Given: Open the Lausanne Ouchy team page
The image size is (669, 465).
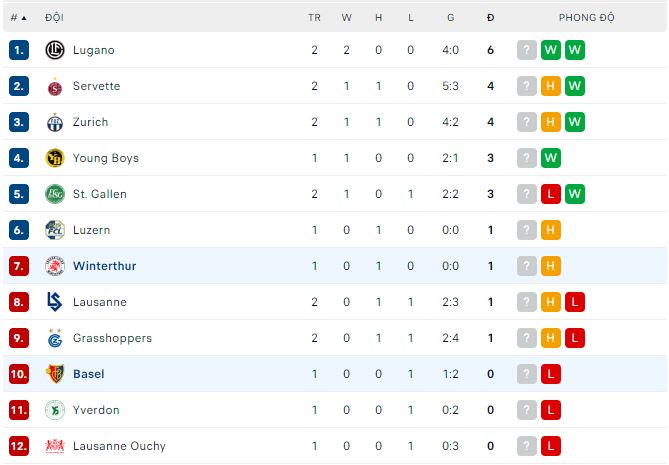Looking at the screenshot, I should point(119,446).
